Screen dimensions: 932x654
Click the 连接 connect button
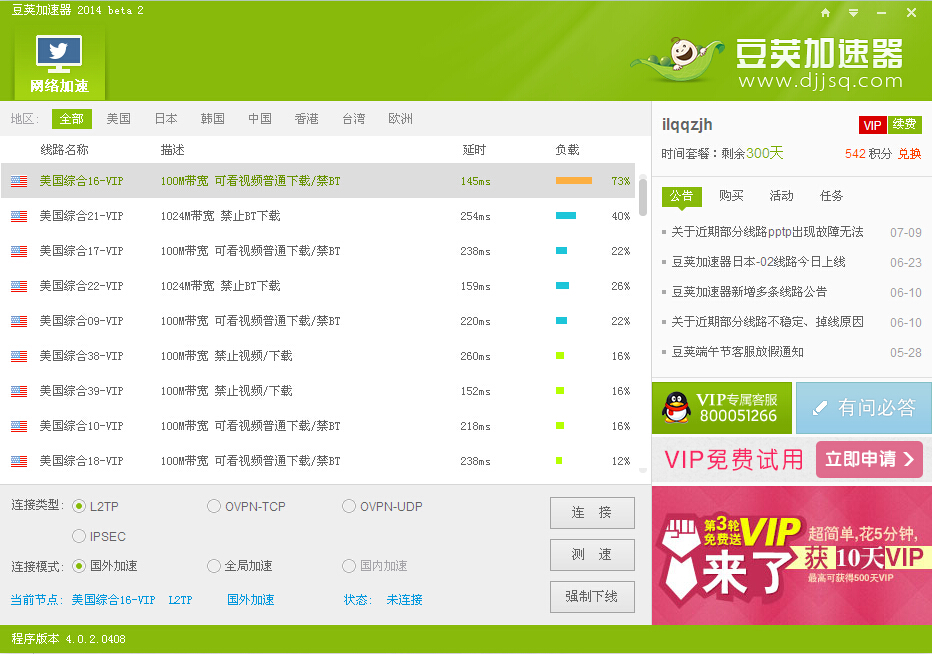592,512
